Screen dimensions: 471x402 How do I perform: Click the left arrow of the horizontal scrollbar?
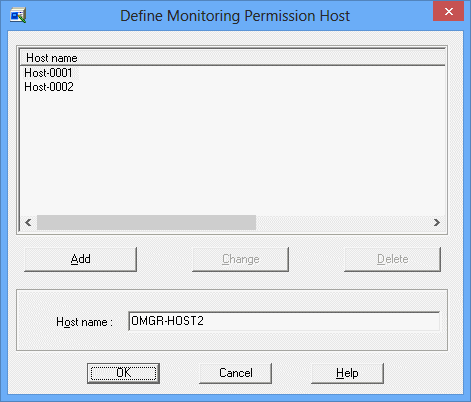tap(29, 222)
